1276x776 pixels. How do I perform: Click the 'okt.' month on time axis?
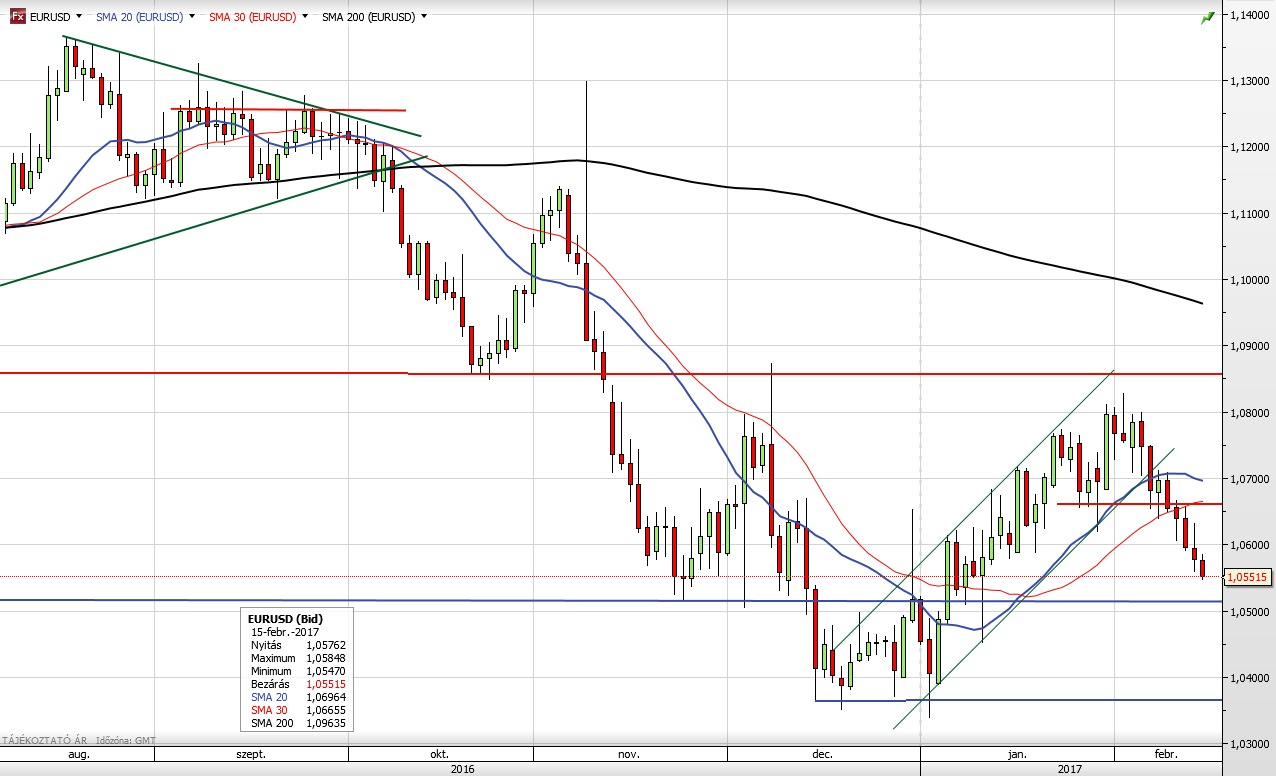coord(438,754)
